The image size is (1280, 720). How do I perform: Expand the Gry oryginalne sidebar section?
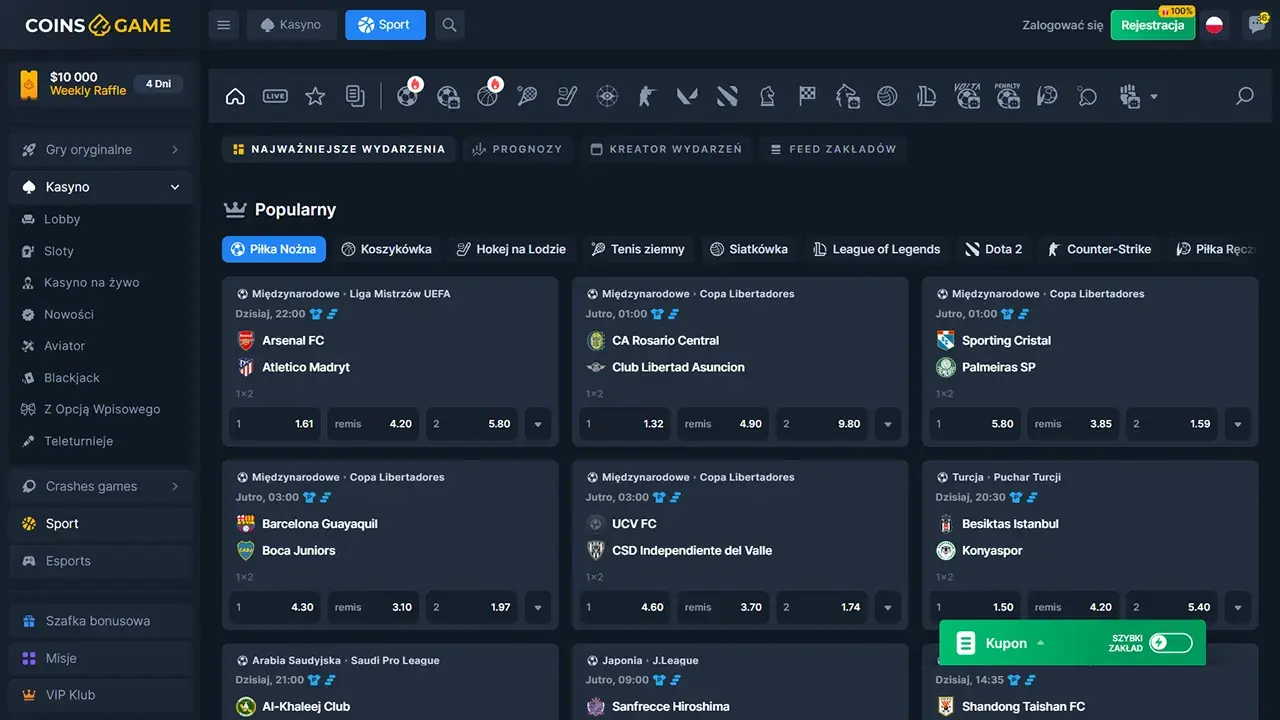(x=100, y=150)
